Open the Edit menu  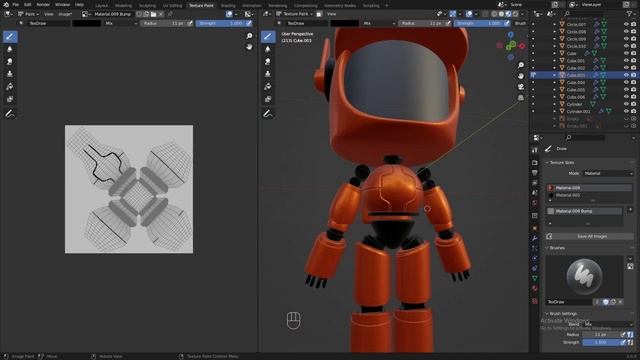[27, 4]
